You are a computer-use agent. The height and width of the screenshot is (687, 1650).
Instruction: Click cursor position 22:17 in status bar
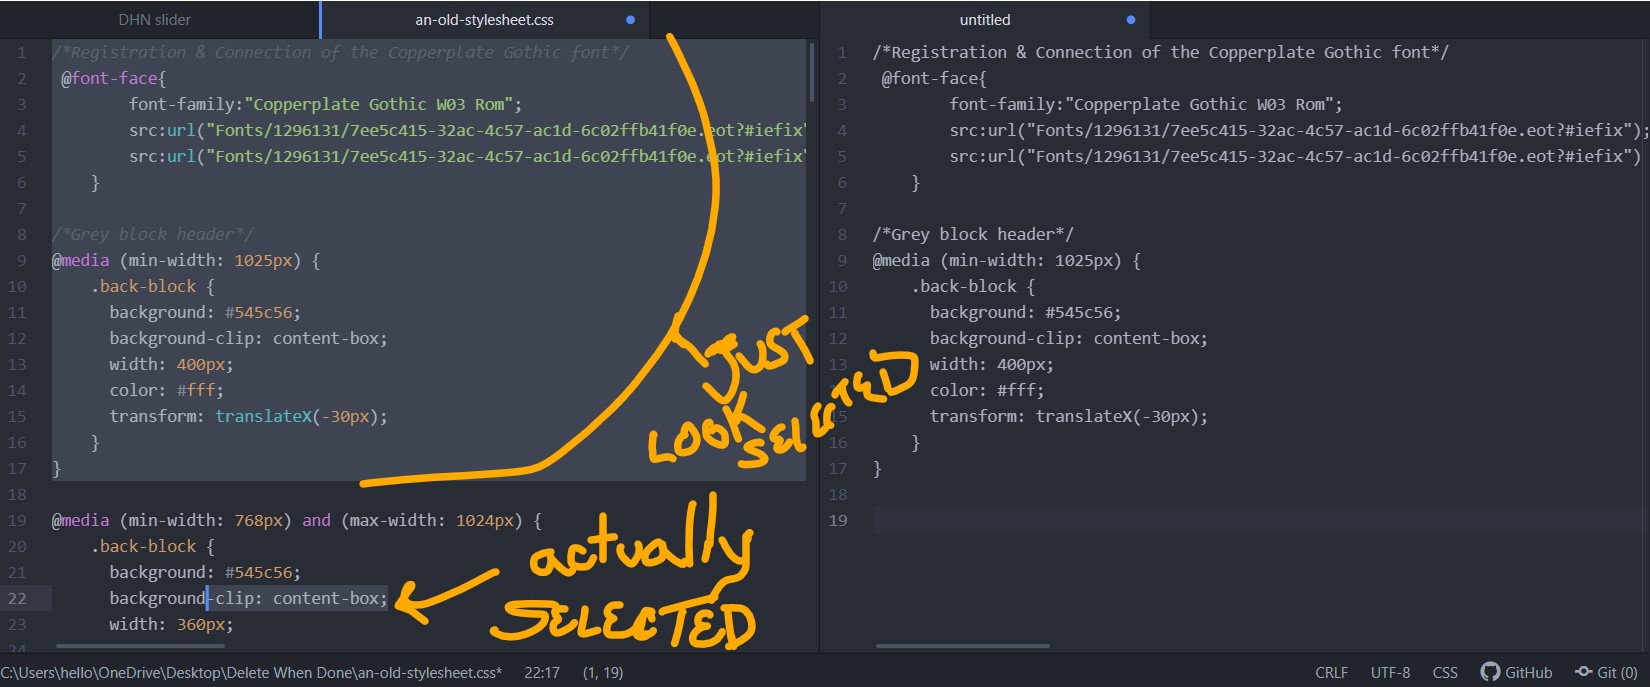click(542, 673)
